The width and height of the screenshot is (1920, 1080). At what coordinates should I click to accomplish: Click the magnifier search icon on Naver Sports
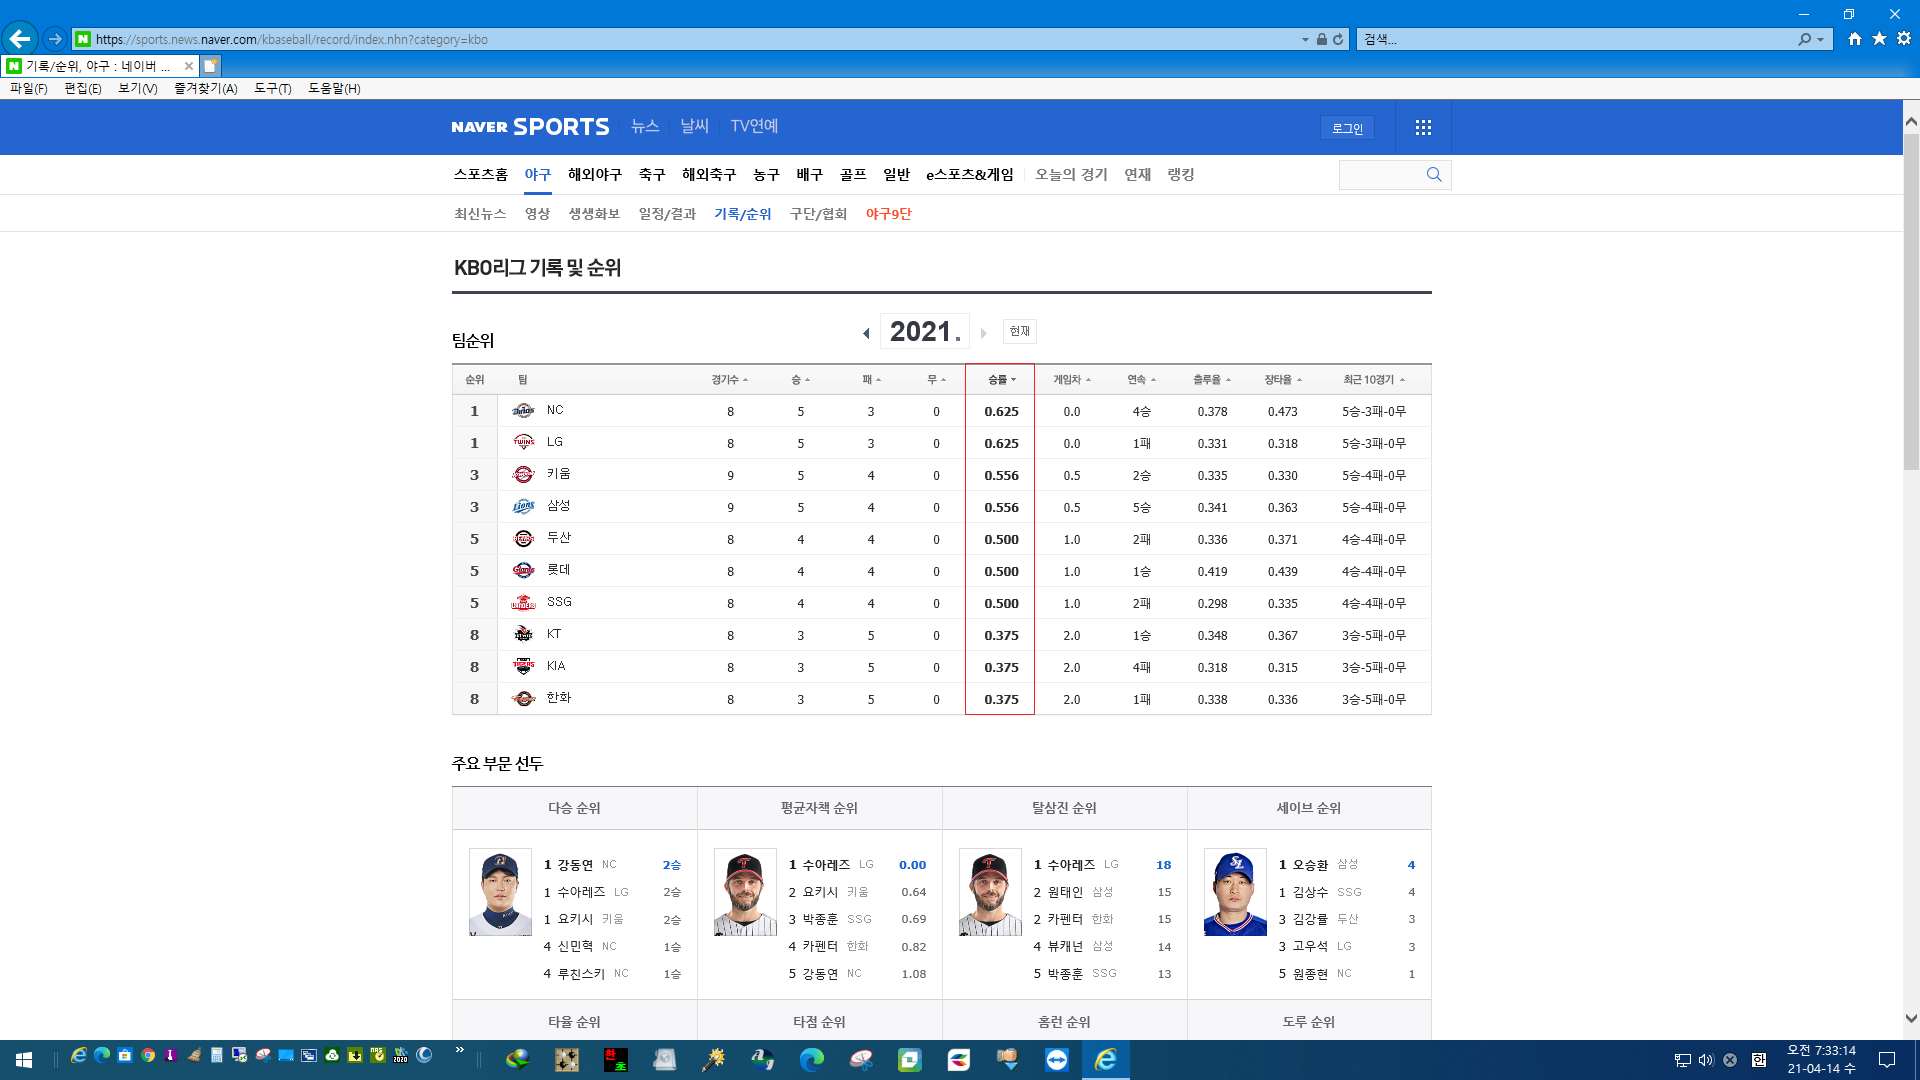click(1434, 174)
